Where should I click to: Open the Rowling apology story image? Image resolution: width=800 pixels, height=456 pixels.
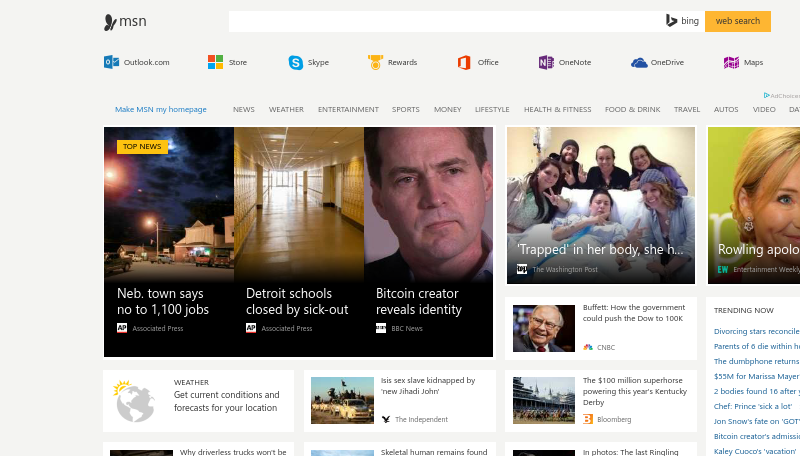click(x=754, y=206)
